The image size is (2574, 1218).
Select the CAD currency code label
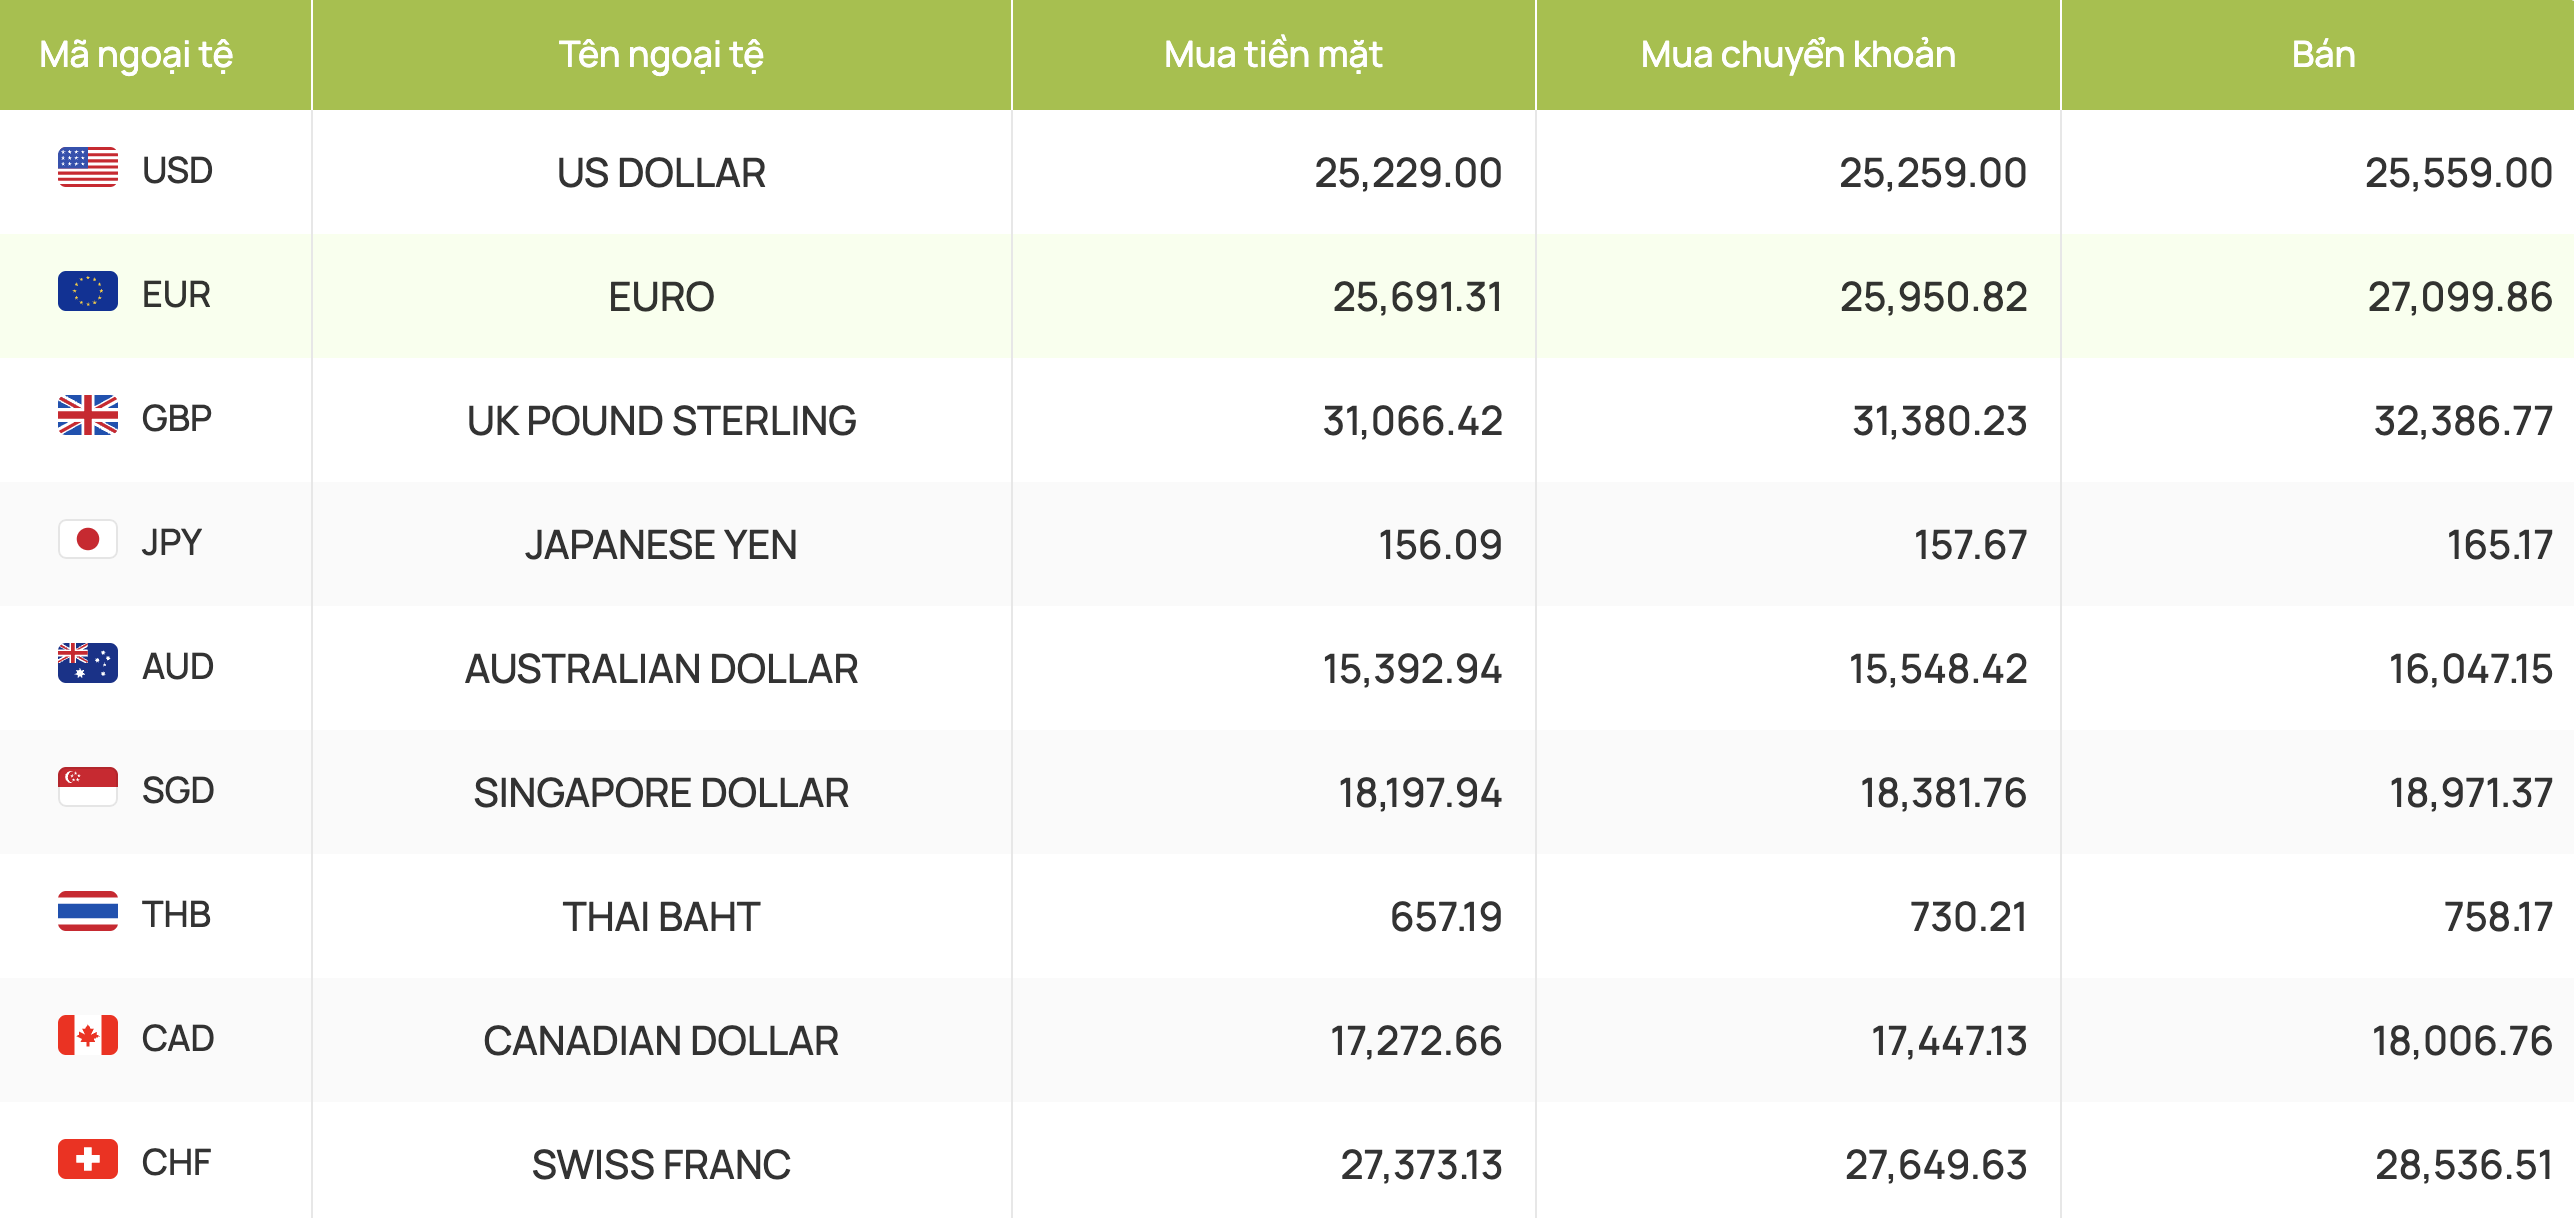(x=178, y=1038)
